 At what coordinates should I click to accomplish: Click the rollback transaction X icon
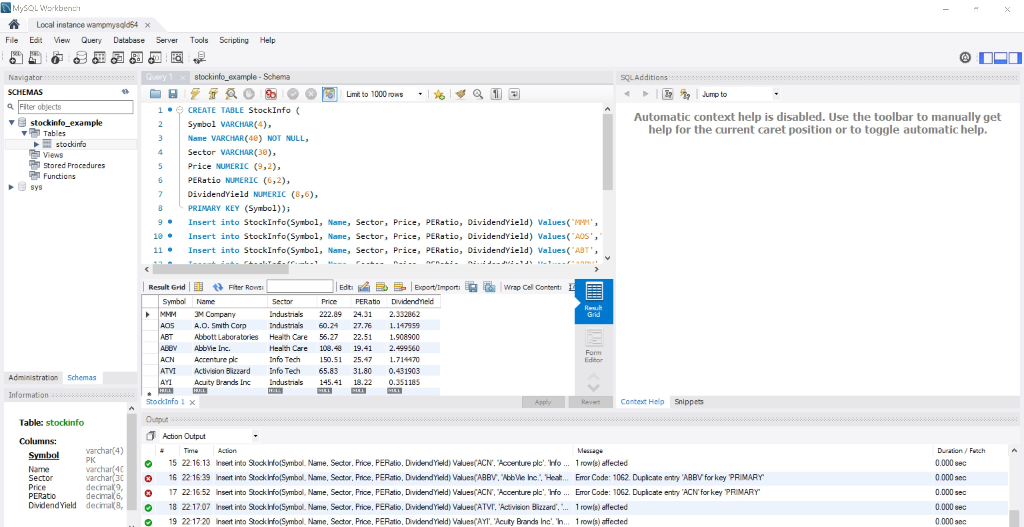[x=311, y=94]
